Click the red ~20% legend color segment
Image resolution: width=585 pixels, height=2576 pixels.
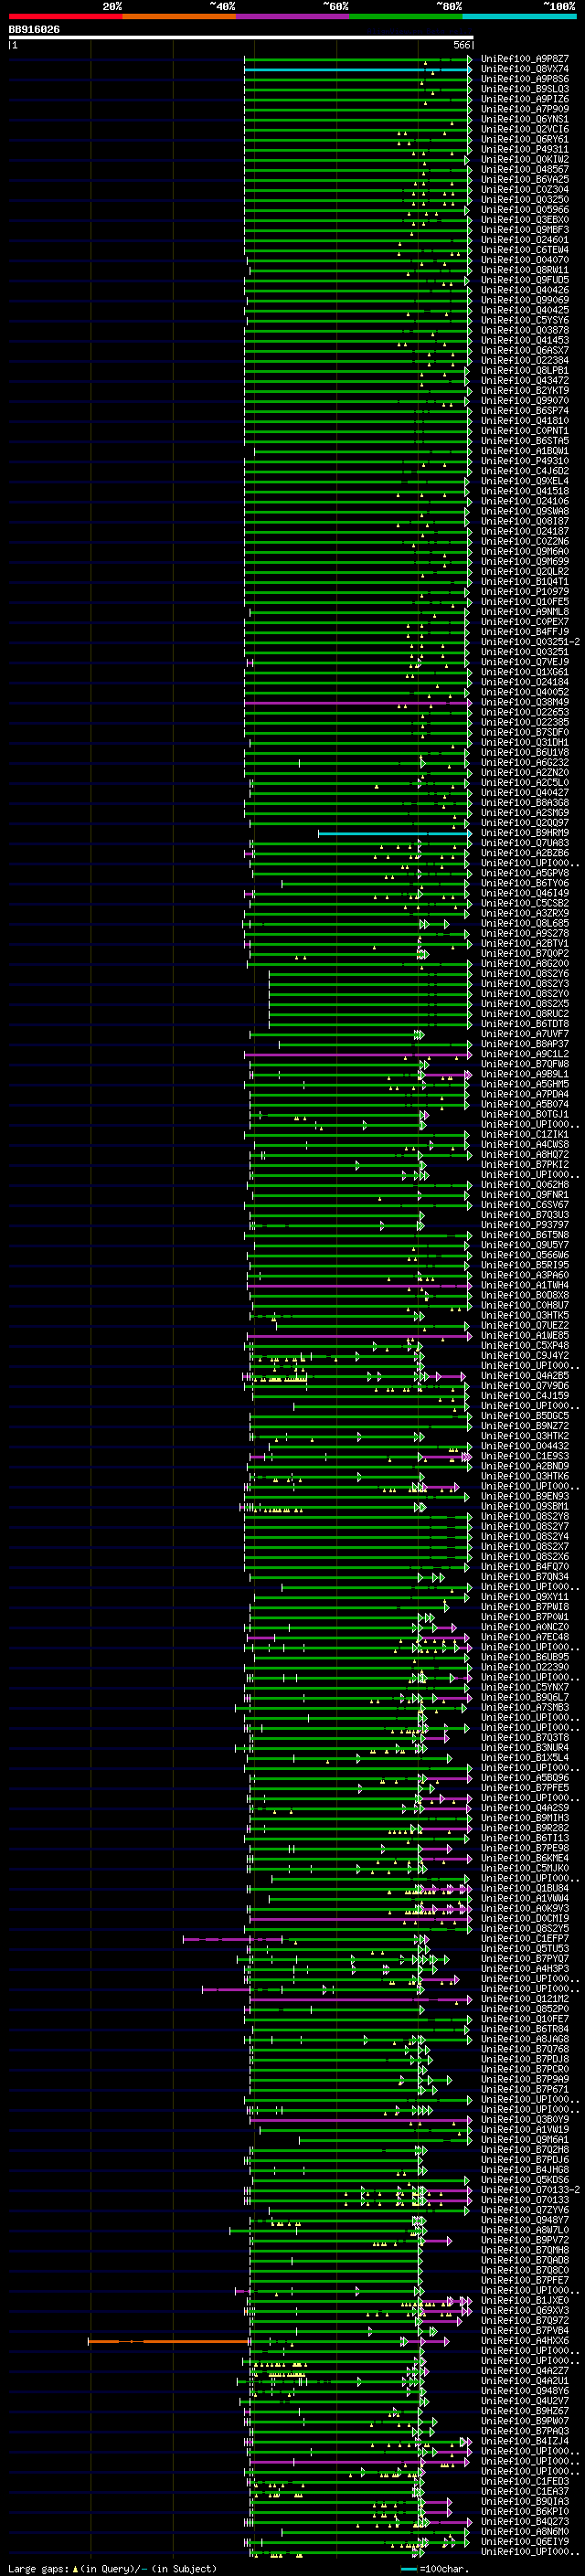pos(65,16)
